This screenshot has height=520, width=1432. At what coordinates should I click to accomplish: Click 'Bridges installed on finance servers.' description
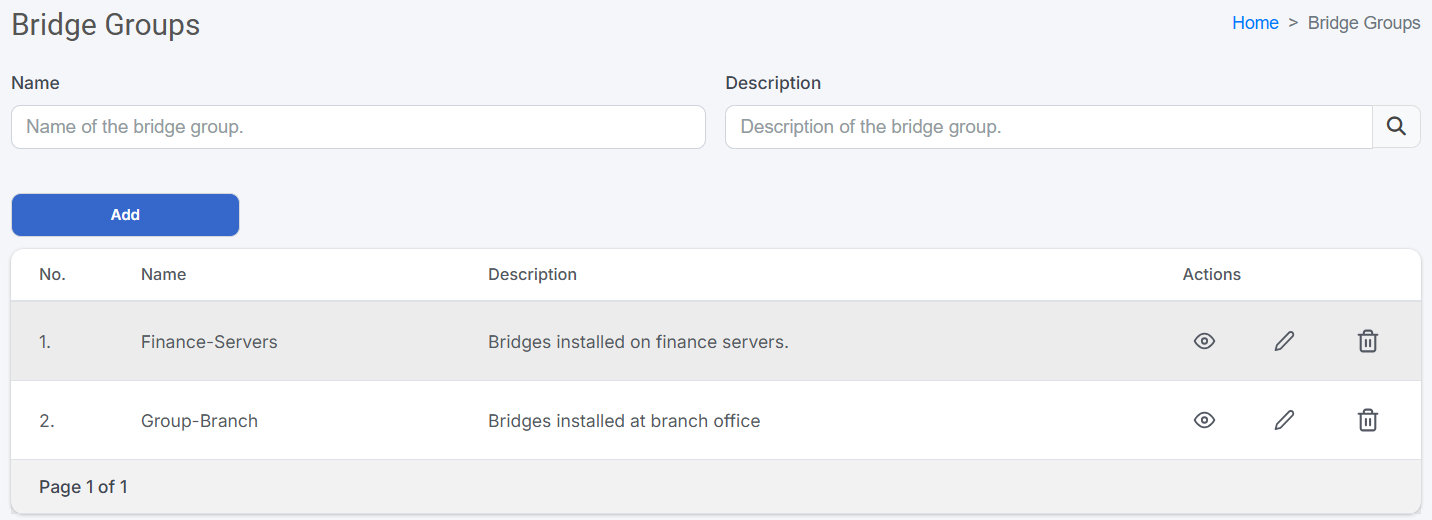point(638,342)
